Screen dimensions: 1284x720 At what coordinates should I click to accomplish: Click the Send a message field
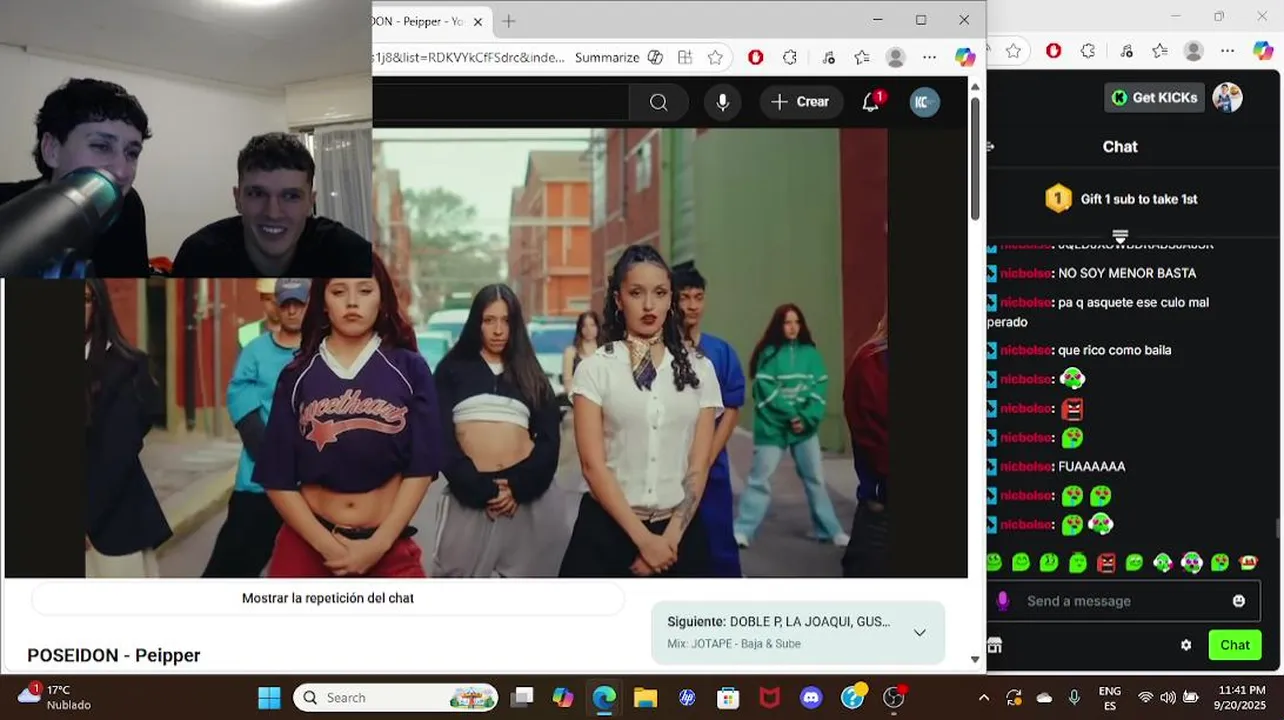[1120, 601]
